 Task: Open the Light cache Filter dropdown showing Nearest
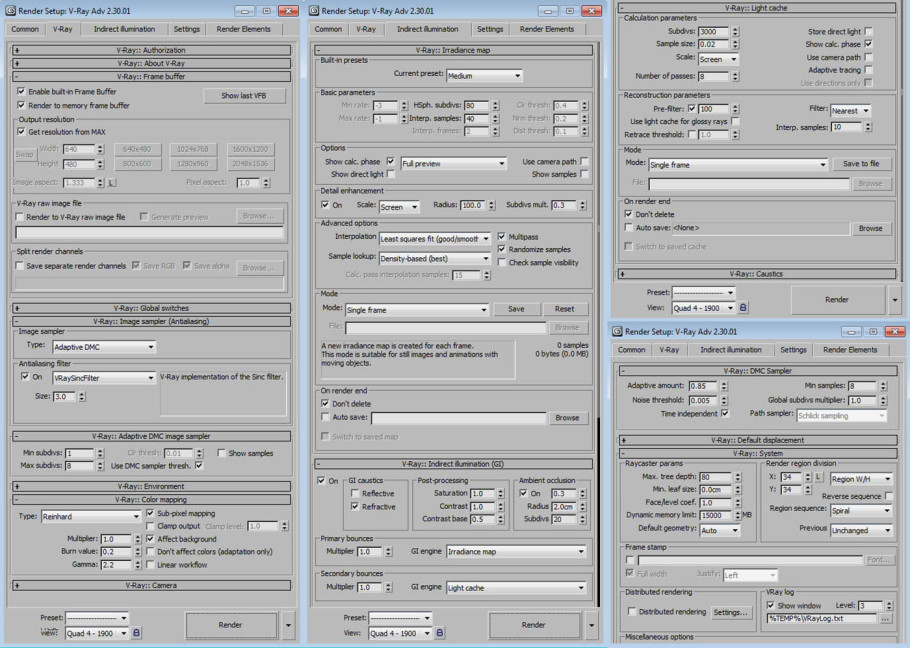coord(850,110)
